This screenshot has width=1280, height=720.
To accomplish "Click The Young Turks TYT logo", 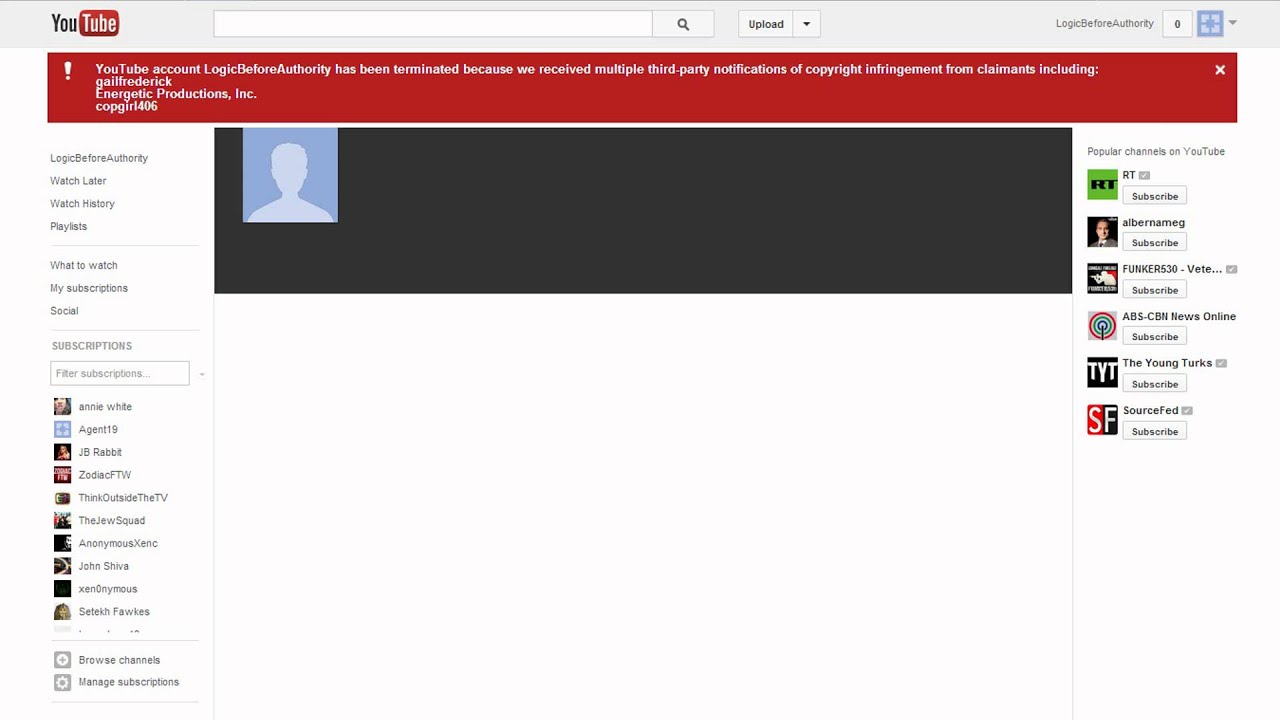I will click(x=1102, y=372).
